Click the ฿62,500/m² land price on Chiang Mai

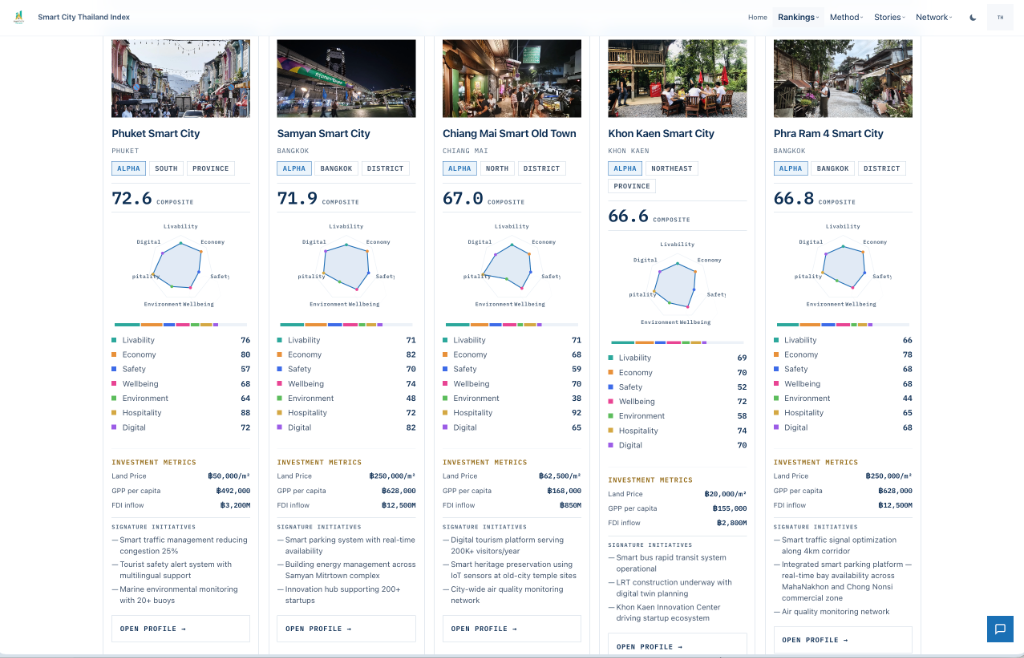[x=560, y=476]
